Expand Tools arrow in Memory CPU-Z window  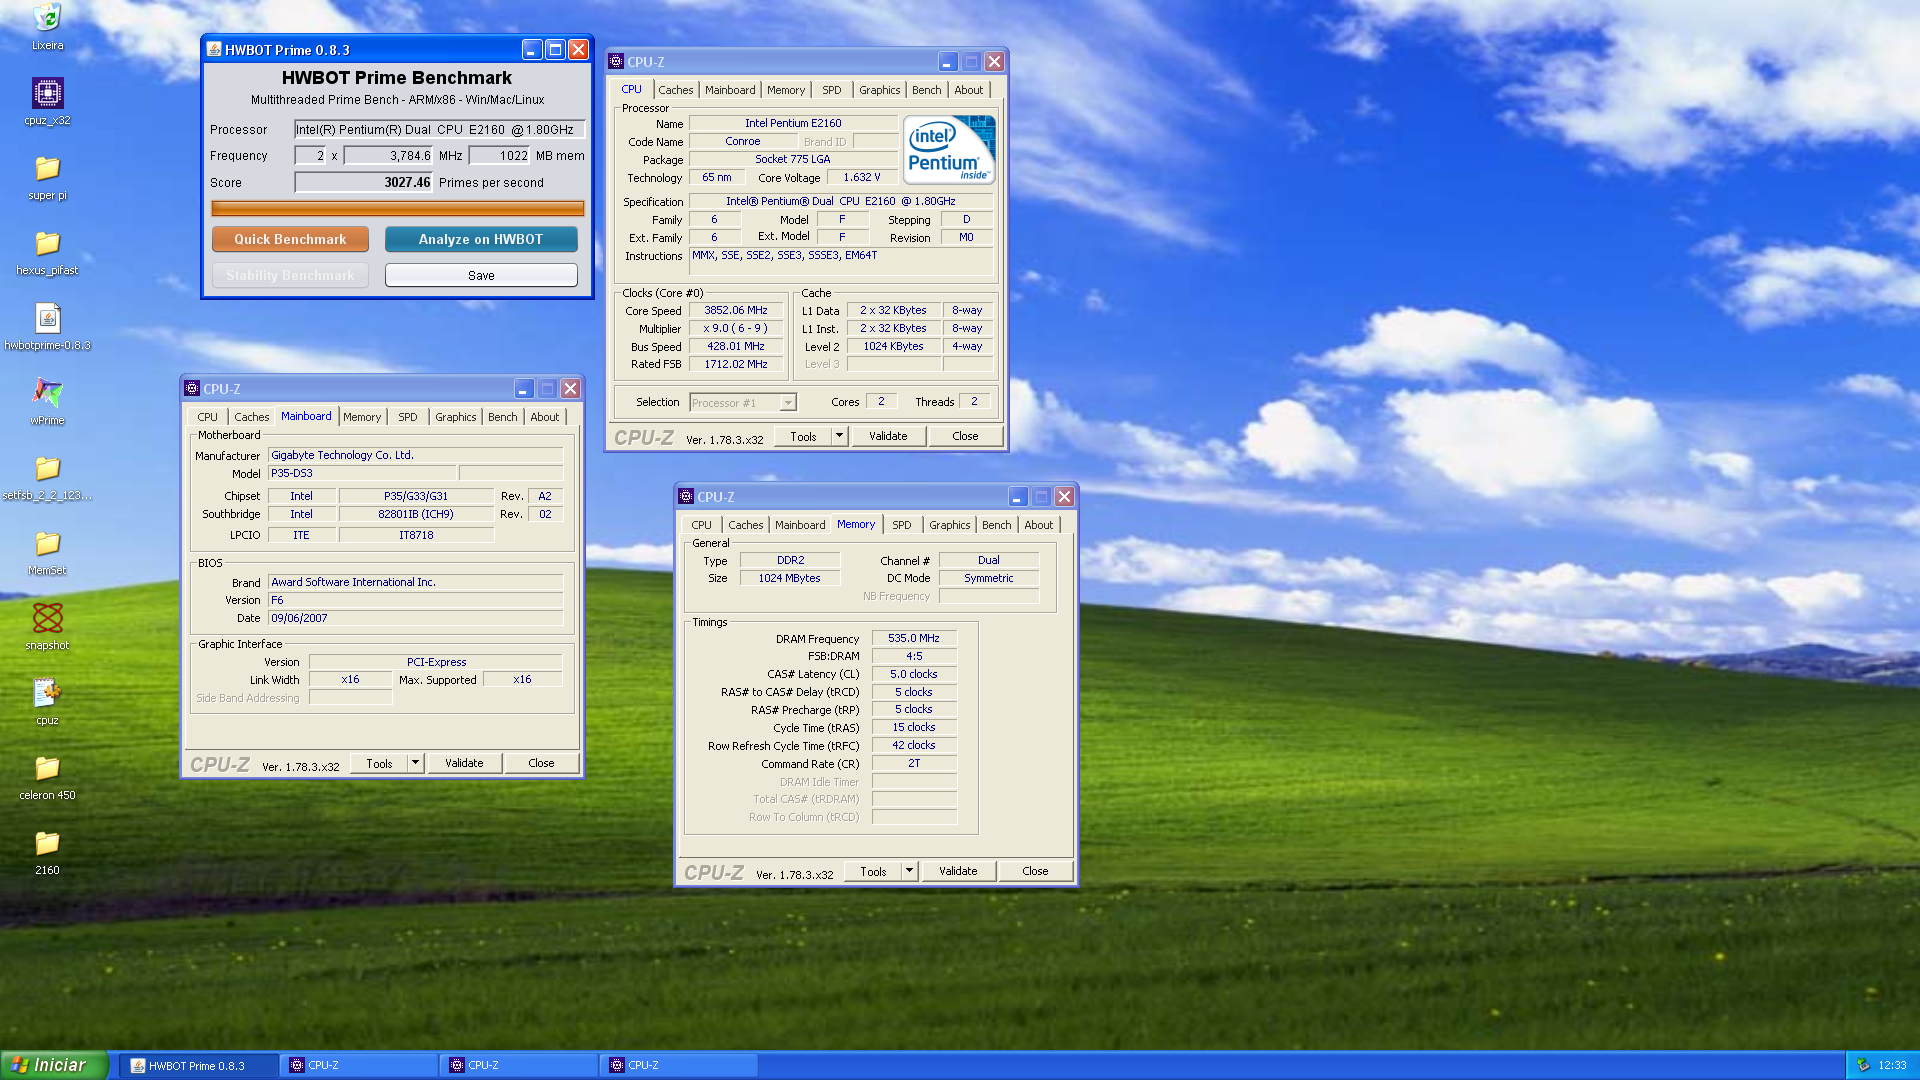[910, 871]
